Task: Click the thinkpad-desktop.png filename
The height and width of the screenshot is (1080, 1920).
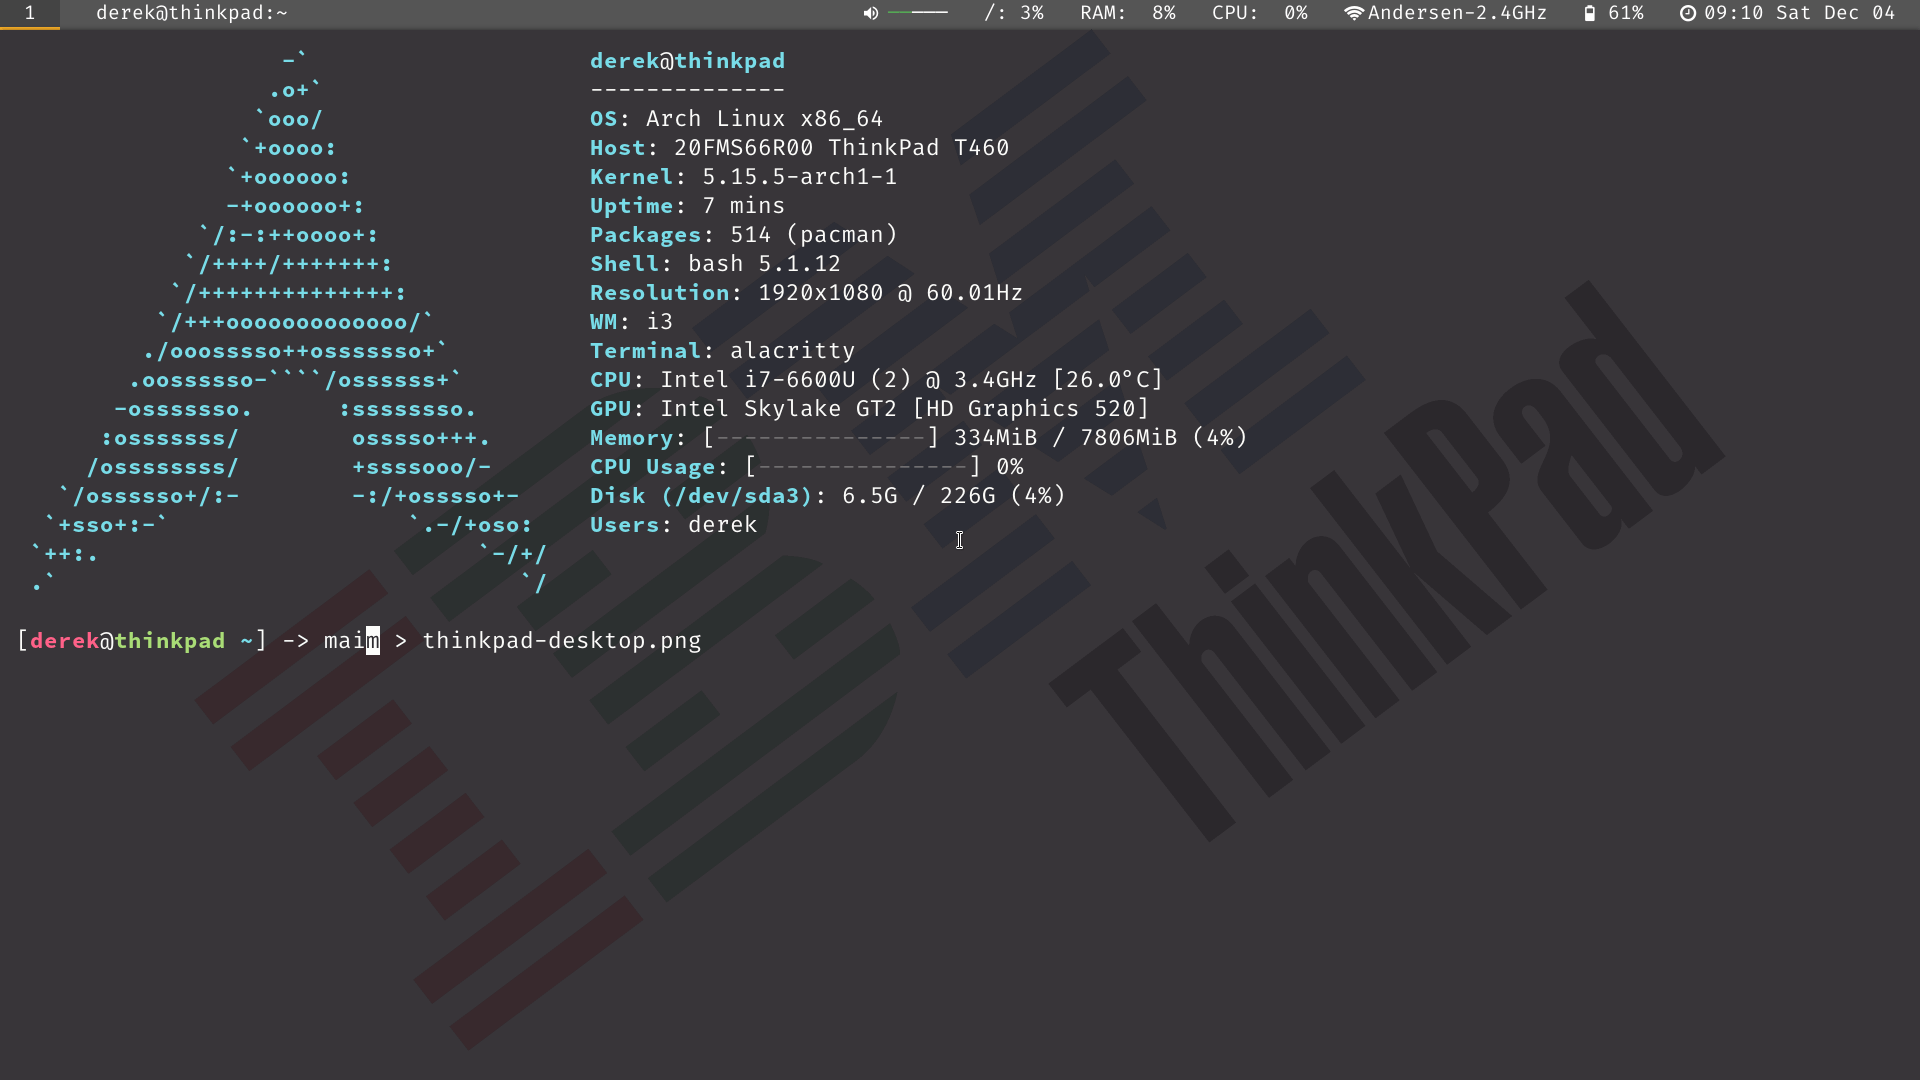Action: [562, 641]
